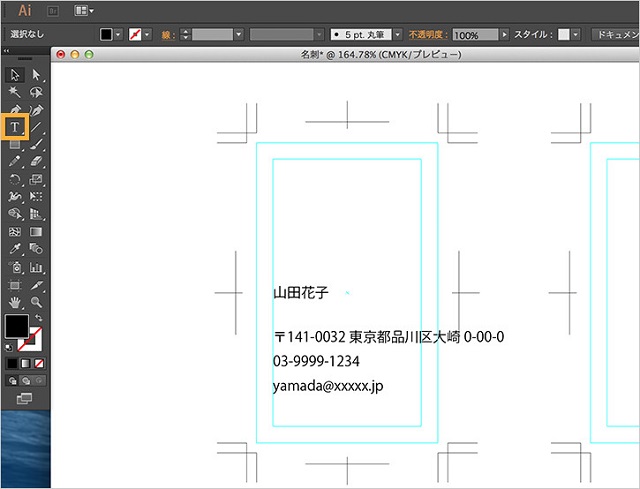The width and height of the screenshot is (640, 489).
Task: Select the black arrow Selection tool
Action: pos(15,74)
